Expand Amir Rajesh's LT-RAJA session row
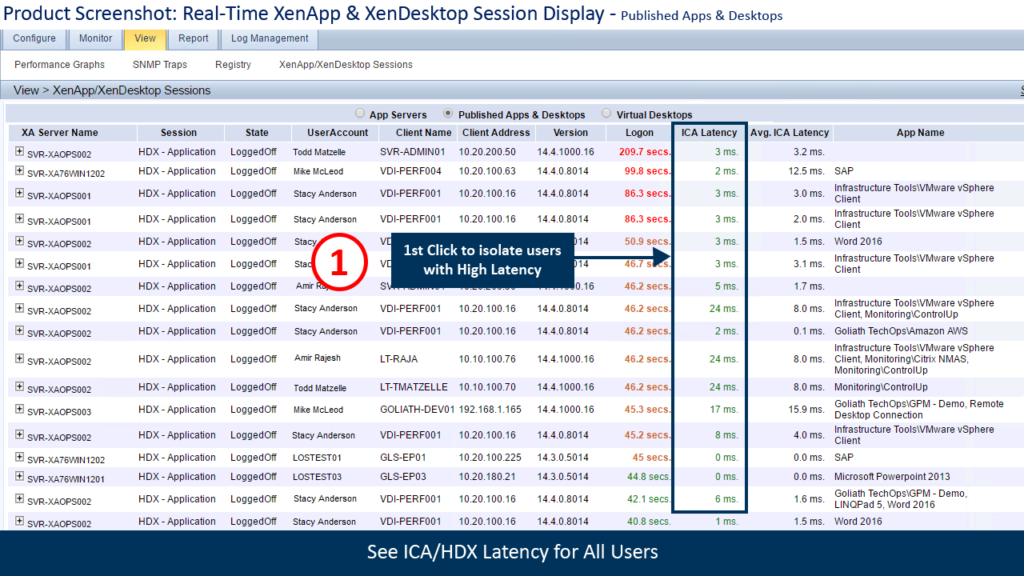This screenshot has height=576, width=1024. 19,358
